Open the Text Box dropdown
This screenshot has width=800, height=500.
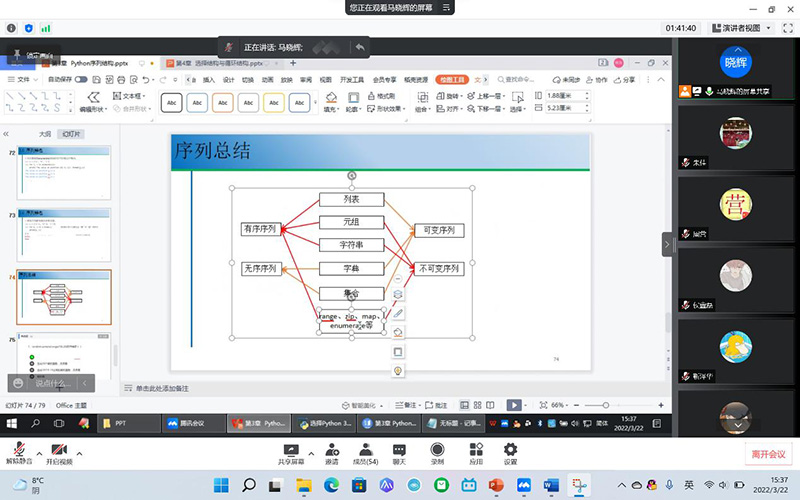pos(129,96)
